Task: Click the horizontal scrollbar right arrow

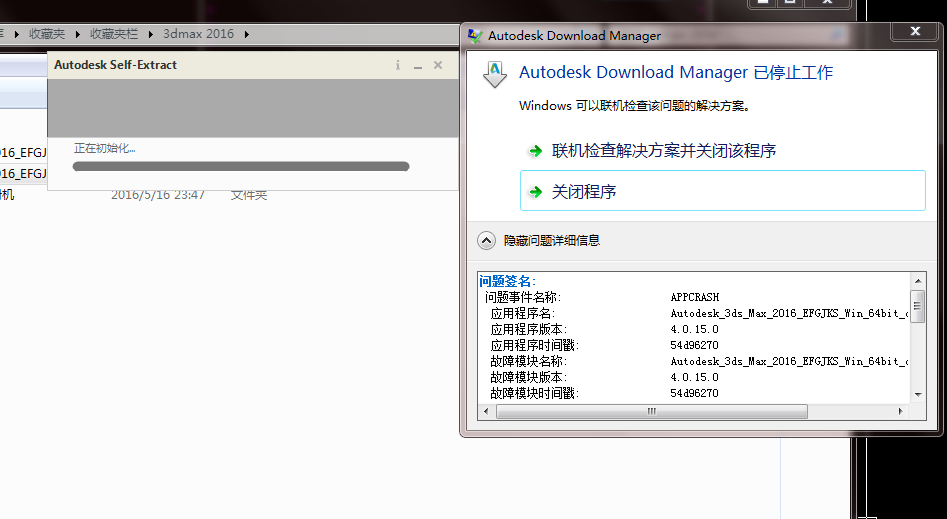Action: tap(900, 411)
